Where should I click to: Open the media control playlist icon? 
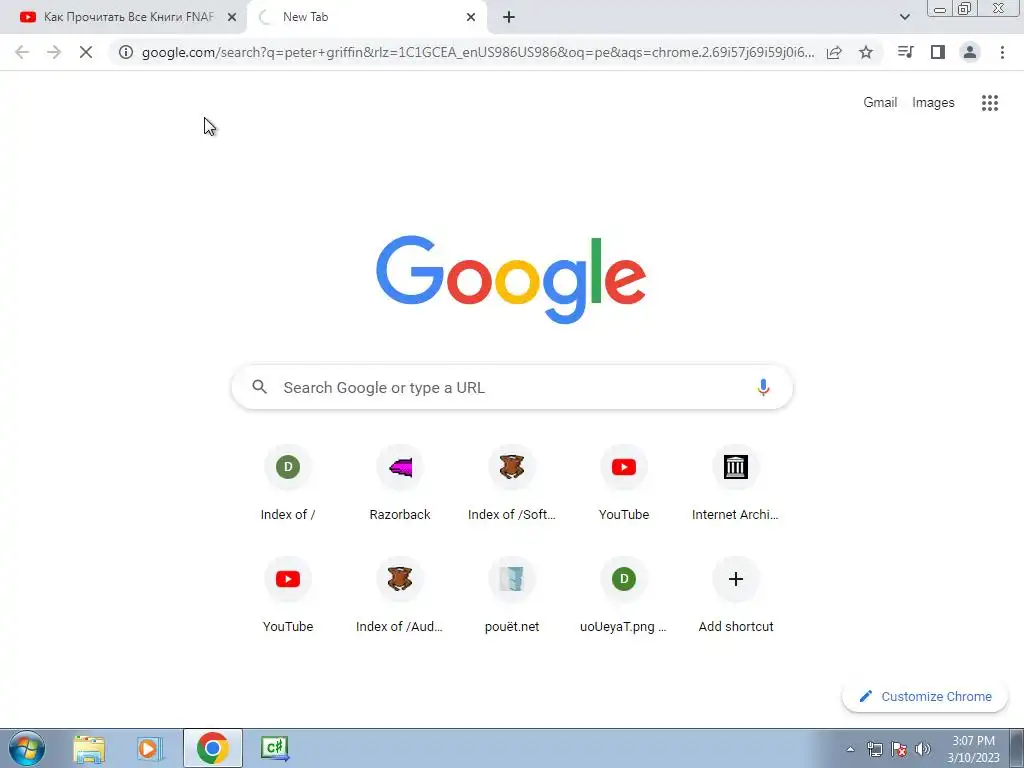tap(905, 52)
